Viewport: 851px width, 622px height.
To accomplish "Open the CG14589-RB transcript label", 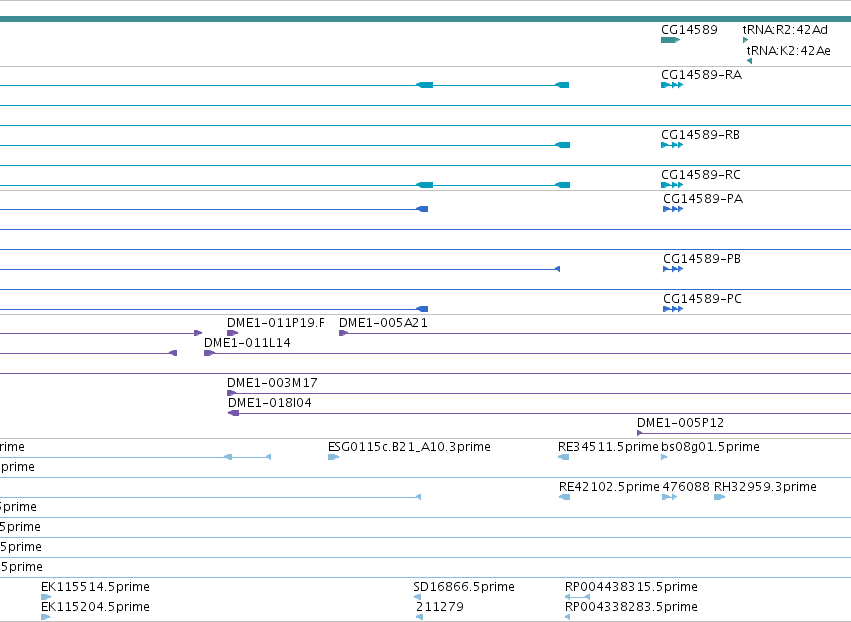I will tap(700, 135).
